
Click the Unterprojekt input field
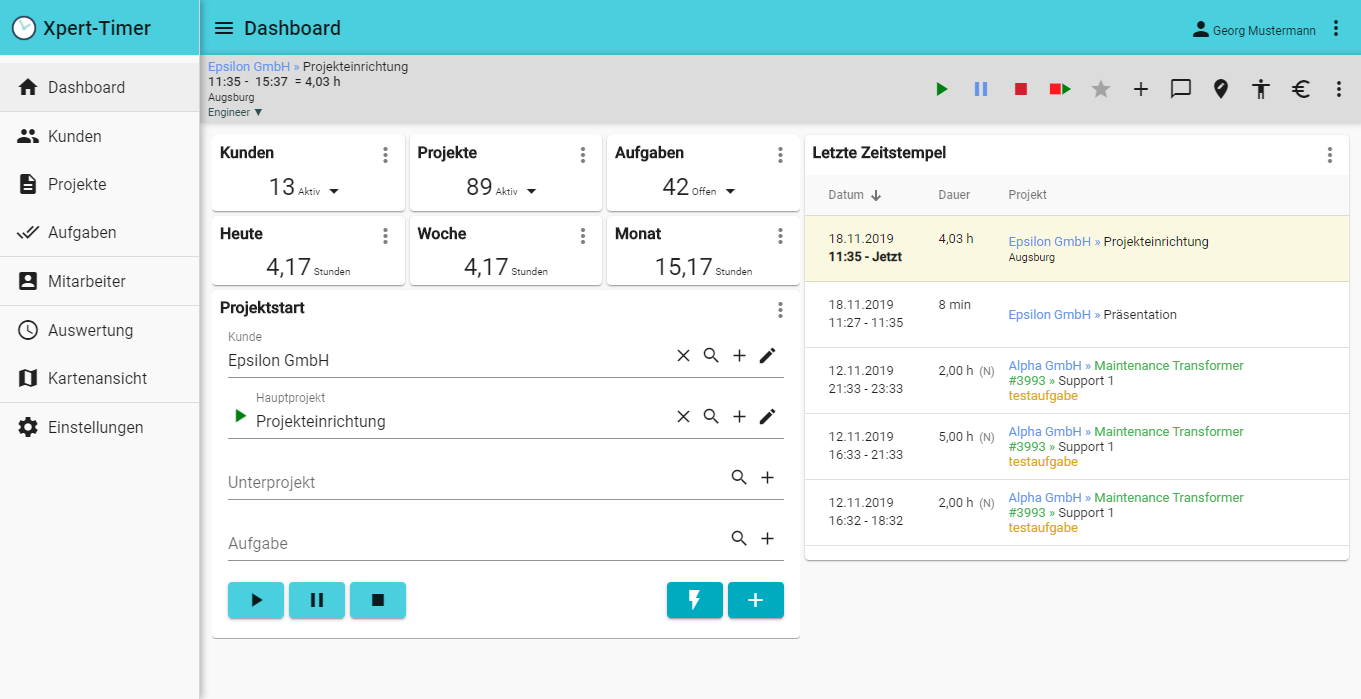(470, 482)
